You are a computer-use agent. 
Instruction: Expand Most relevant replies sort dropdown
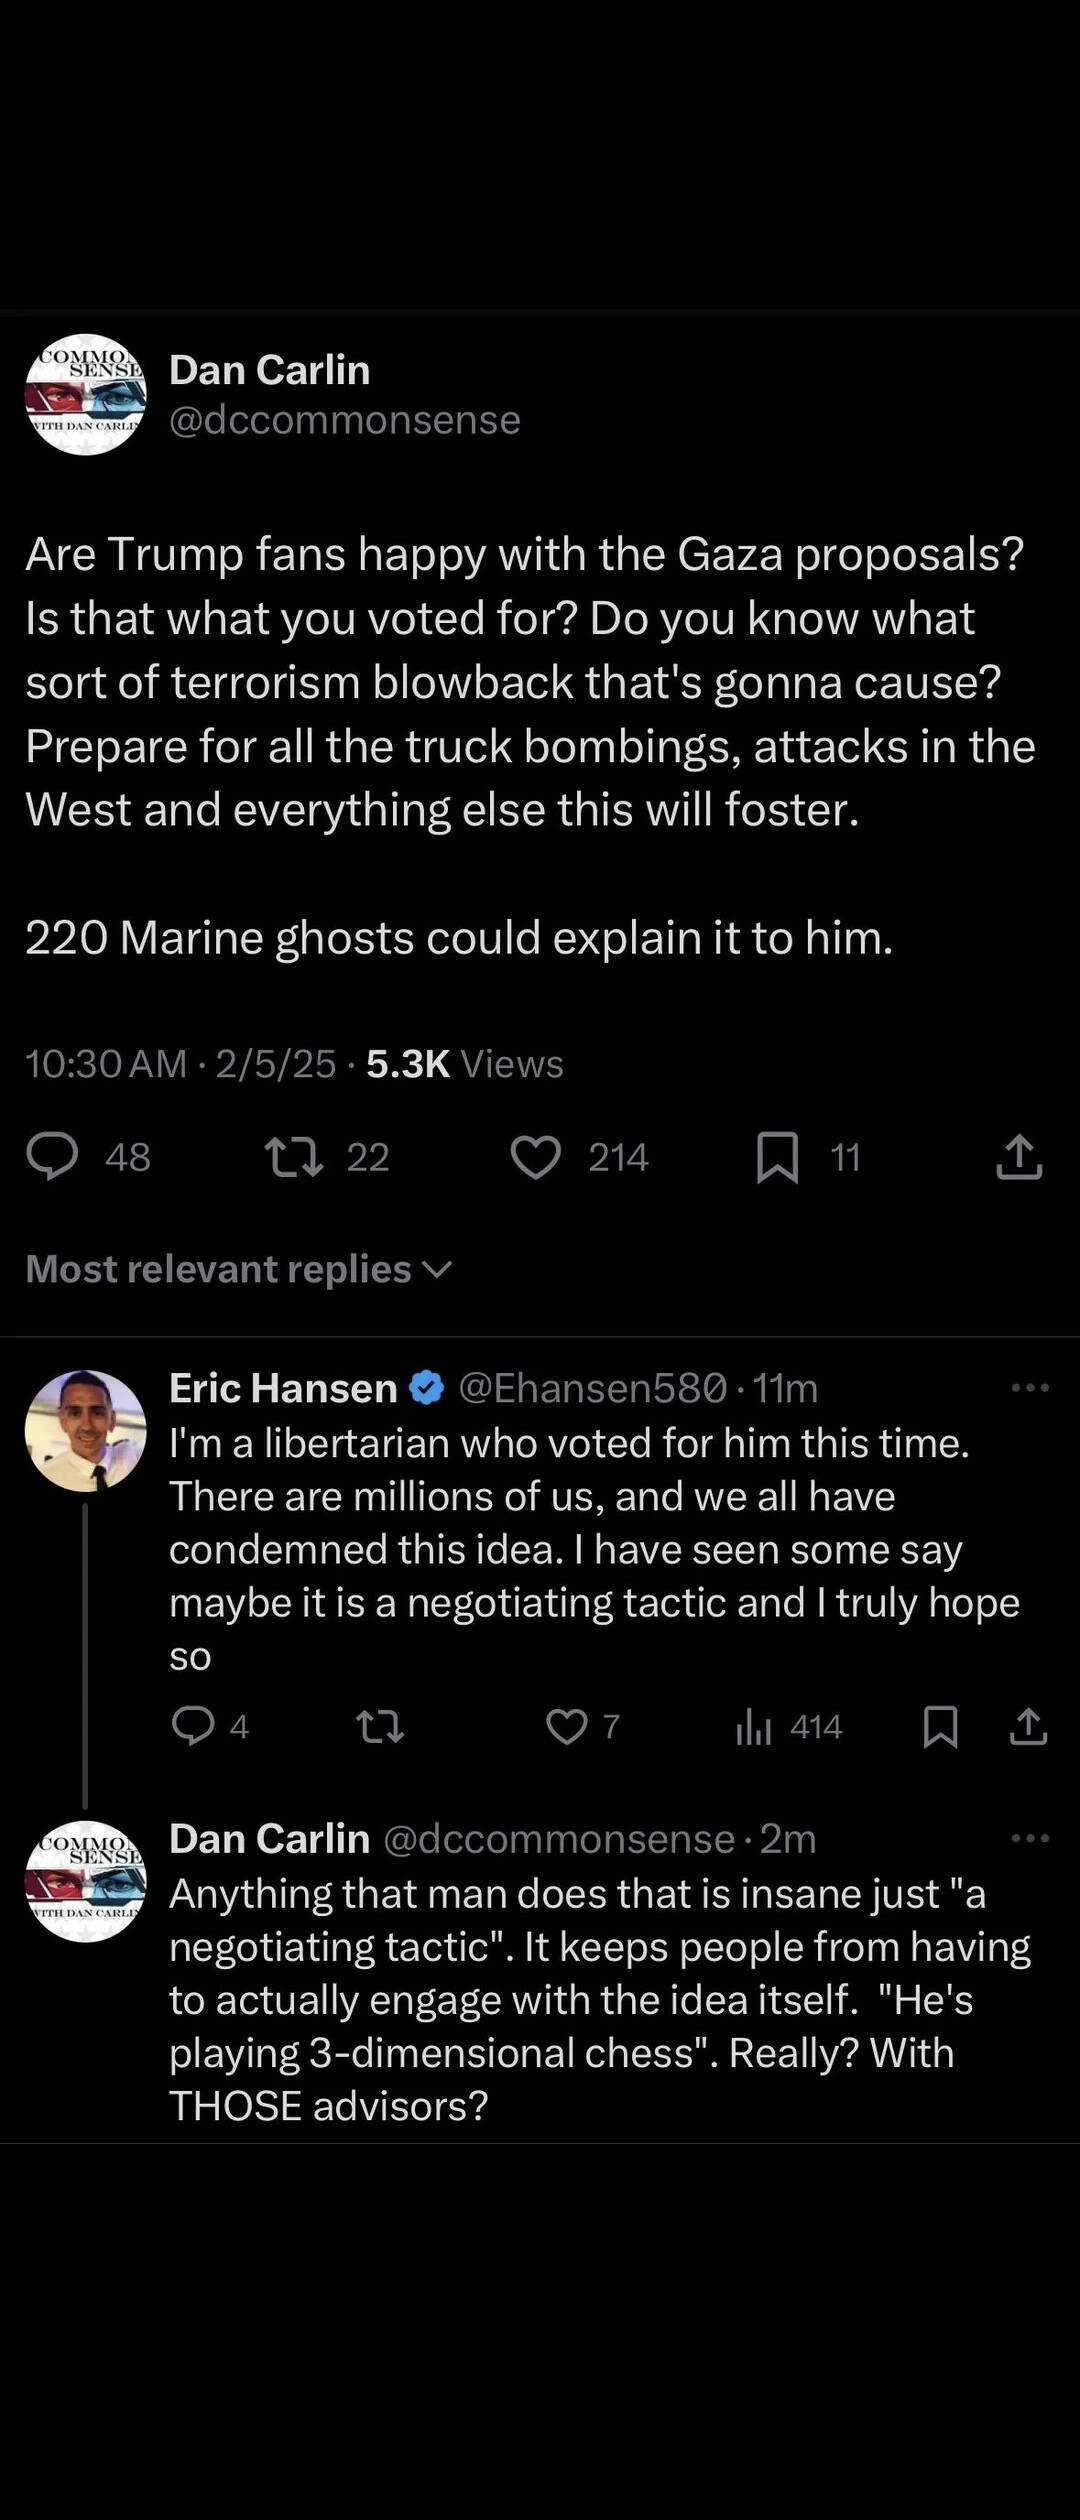(x=239, y=1269)
